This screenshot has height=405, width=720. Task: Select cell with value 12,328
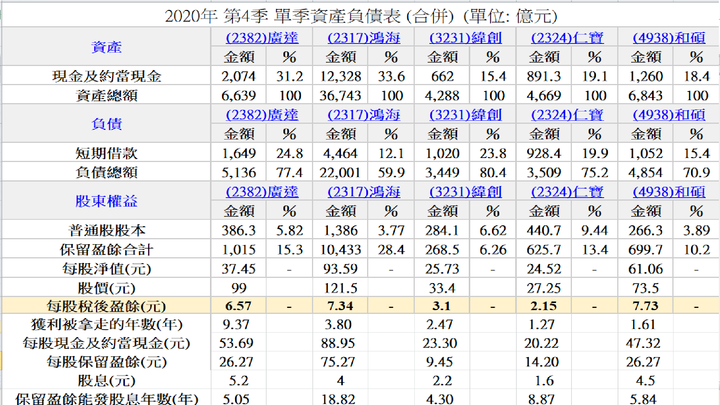click(340, 76)
